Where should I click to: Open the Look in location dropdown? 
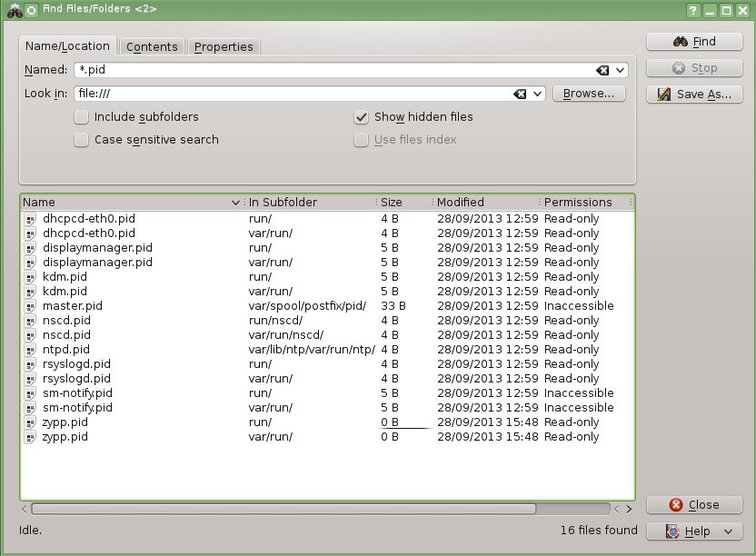(538, 94)
